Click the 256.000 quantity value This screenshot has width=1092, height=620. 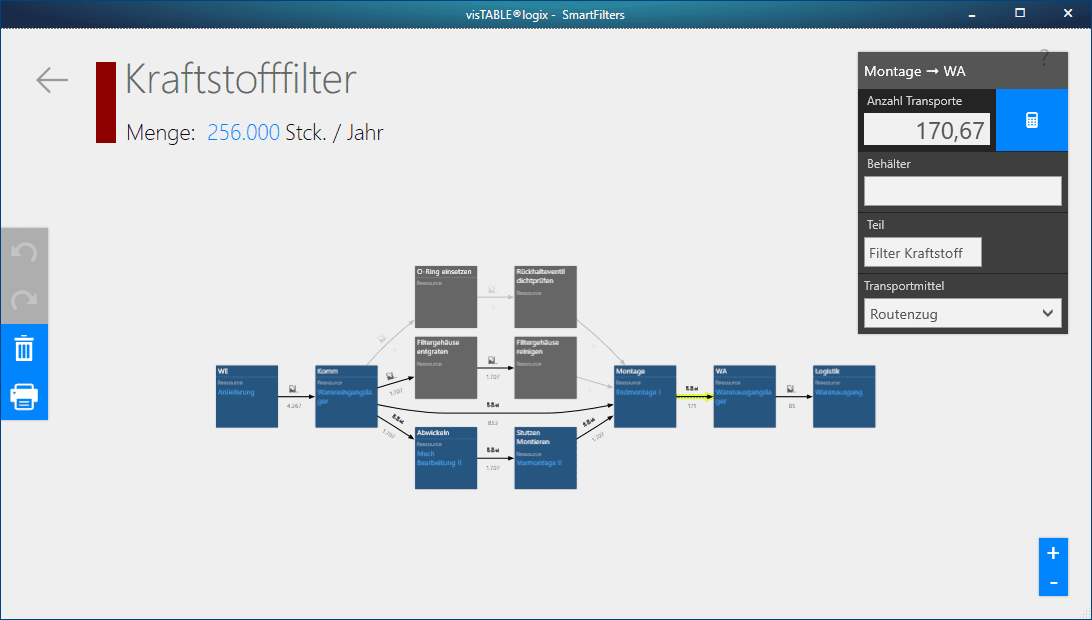point(243,132)
